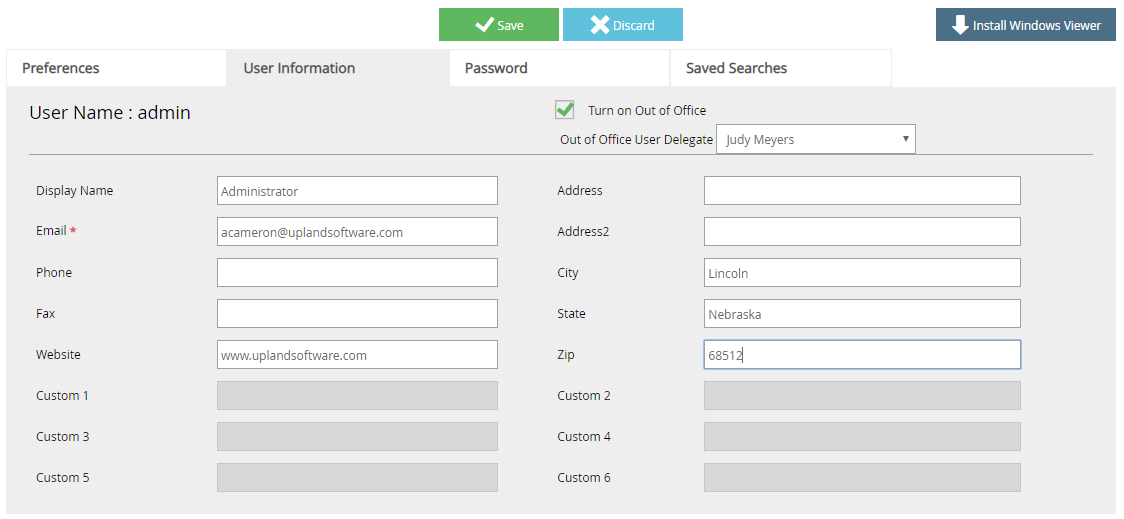Screen dimensions: 1124x519
Task: Click the disabled Custom 1 field
Action: click(x=357, y=396)
